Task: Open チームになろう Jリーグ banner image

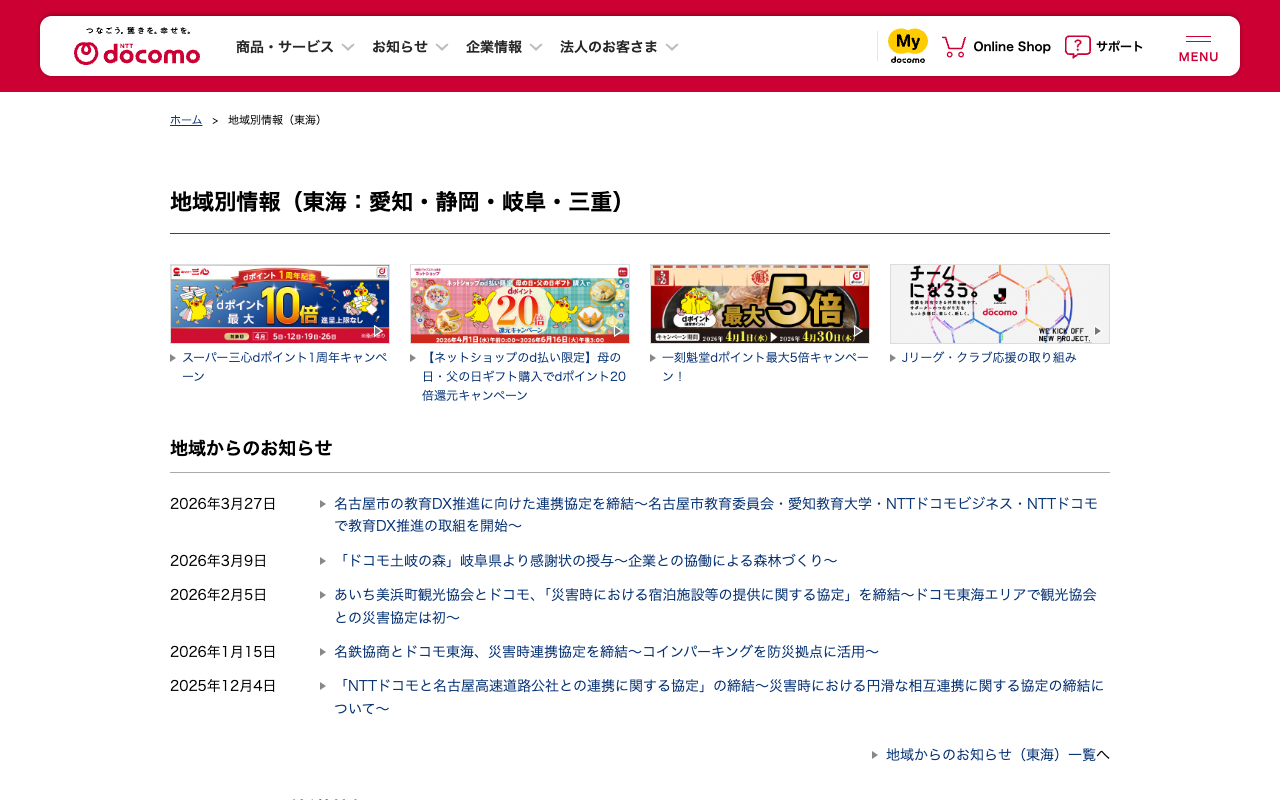Action: click(x=1000, y=304)
